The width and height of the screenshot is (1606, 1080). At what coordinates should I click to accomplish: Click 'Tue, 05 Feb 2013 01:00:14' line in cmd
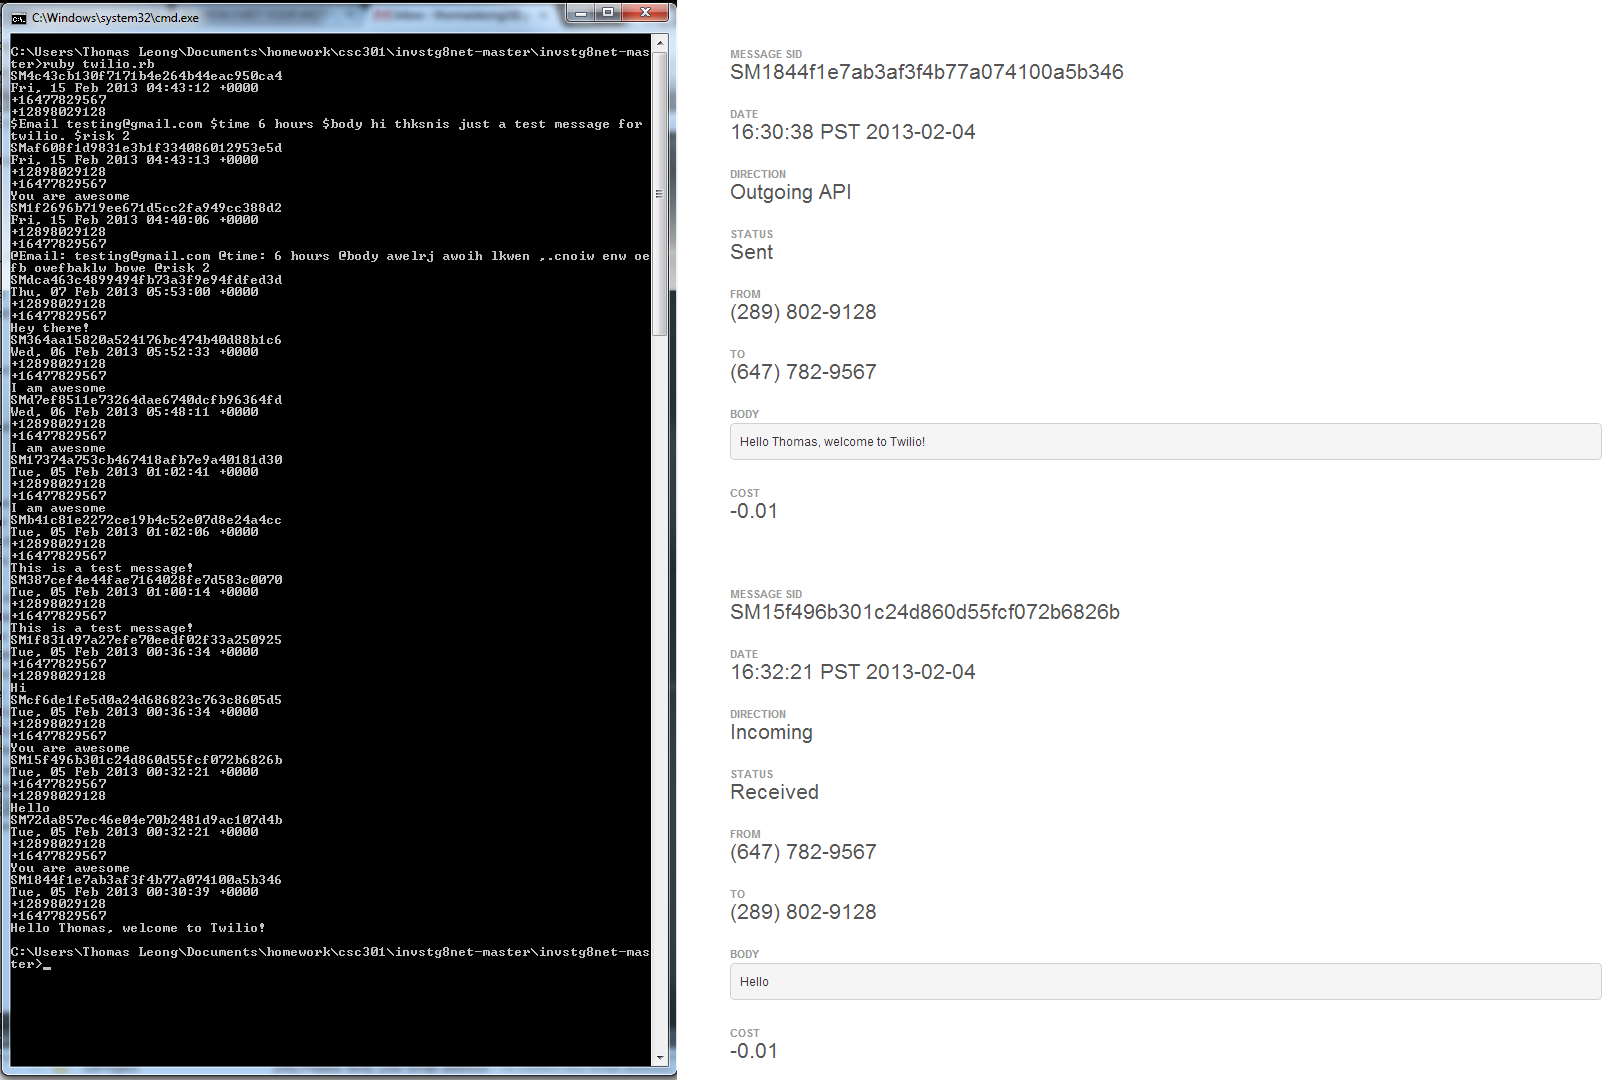point(134,592)
